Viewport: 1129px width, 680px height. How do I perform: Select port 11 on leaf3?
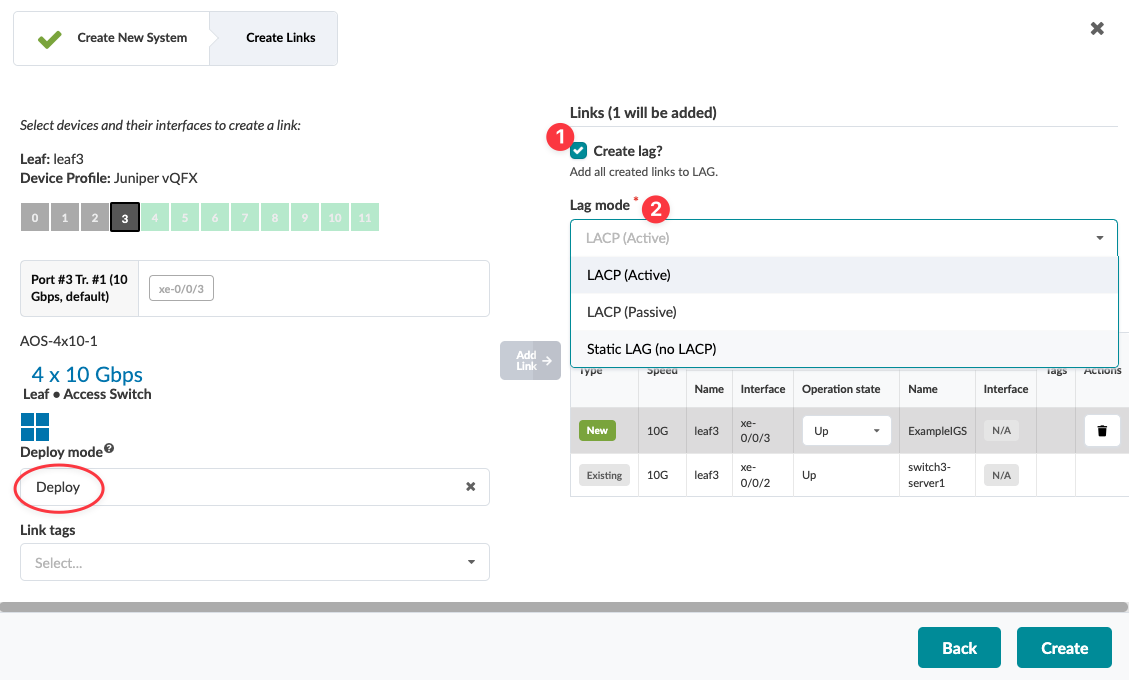365,218
